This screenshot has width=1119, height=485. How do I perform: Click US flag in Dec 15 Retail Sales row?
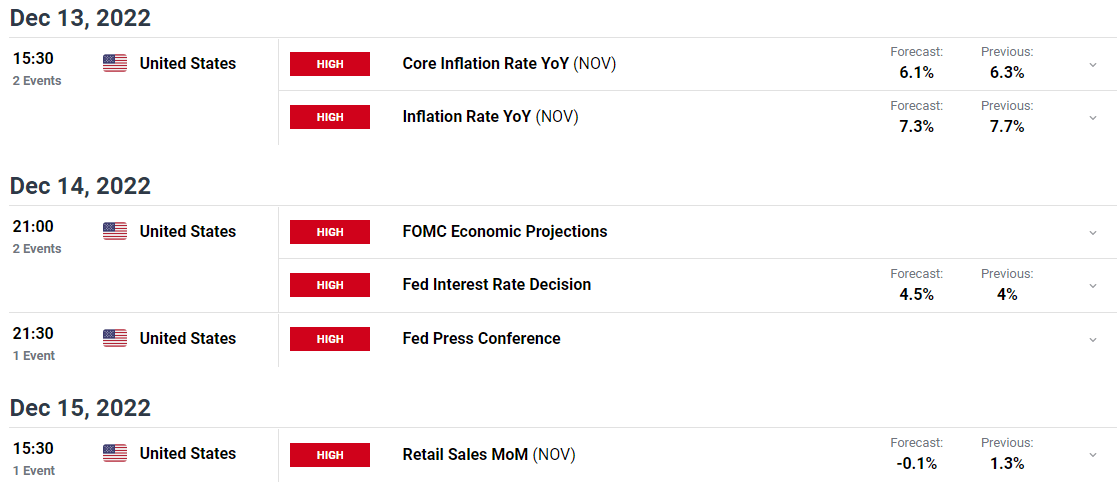point(115,453)
